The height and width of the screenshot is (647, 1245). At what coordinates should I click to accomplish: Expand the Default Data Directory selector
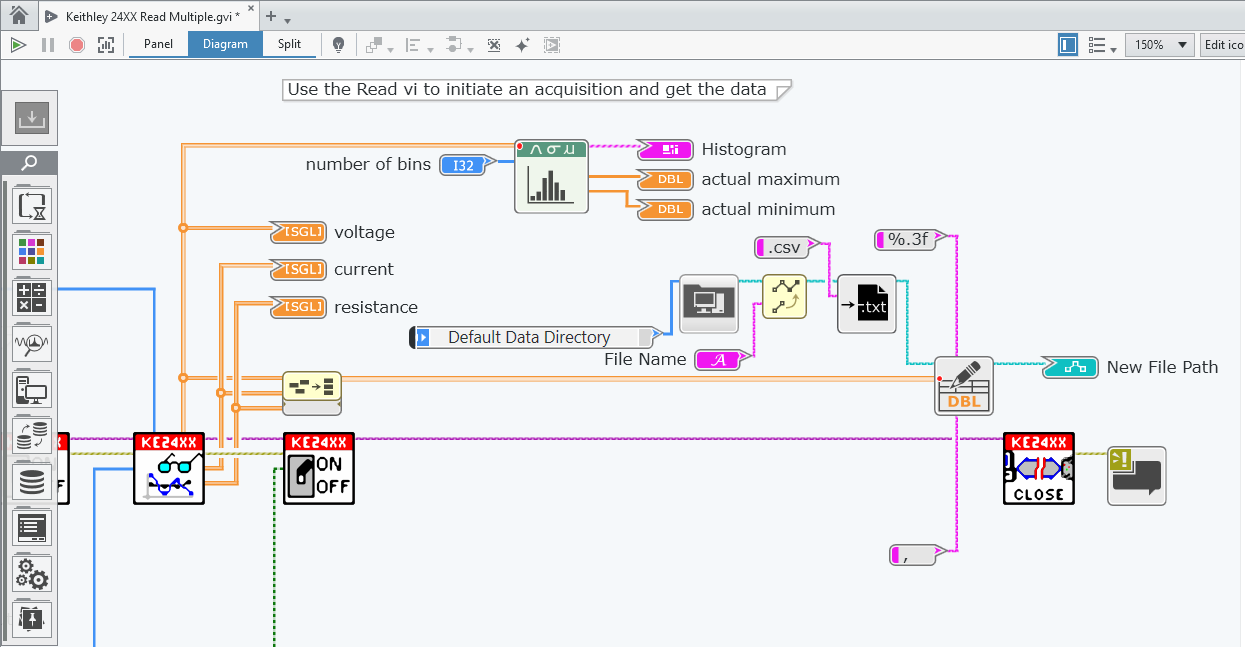[423, 337]
